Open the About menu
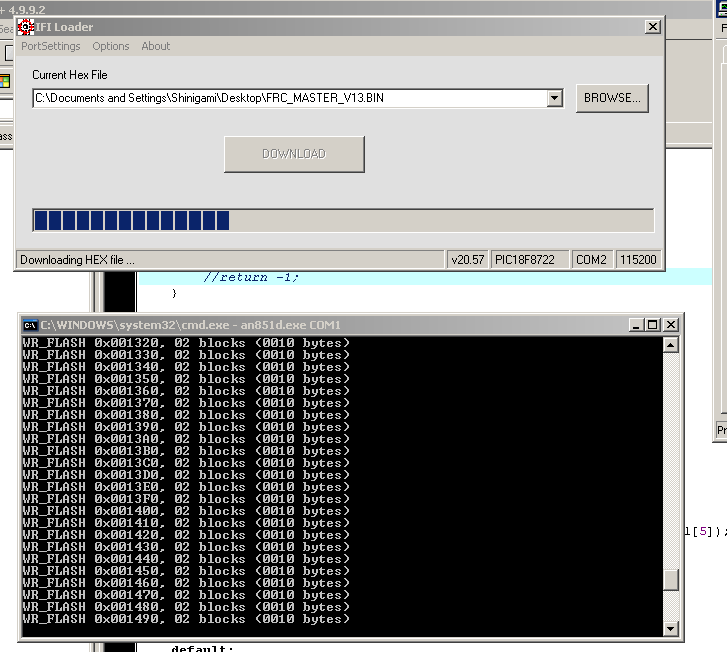 155,46
